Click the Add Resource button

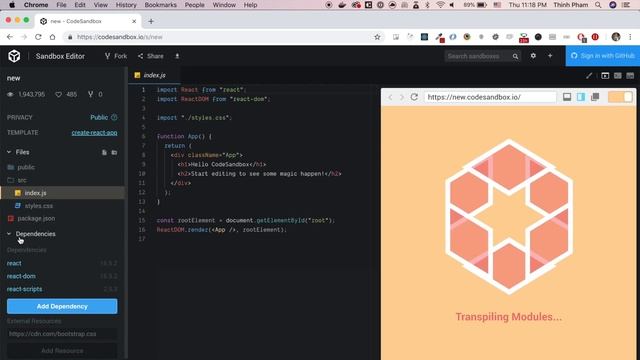[x=62, y=351]
